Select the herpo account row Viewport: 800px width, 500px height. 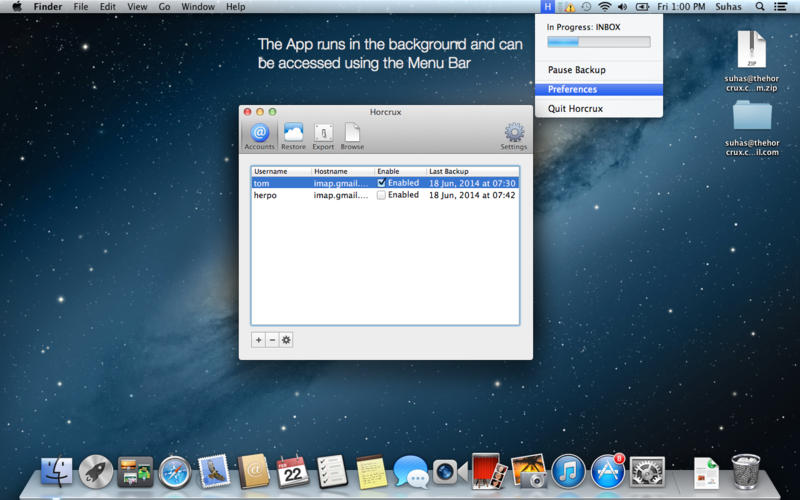click(x=300, y=195)
